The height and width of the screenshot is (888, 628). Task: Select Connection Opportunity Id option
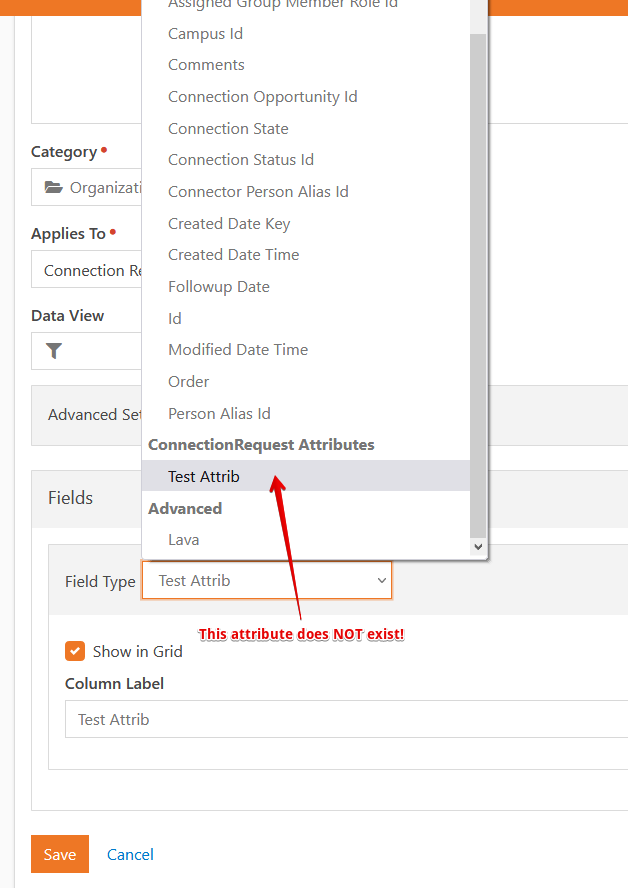click(306, 97)
